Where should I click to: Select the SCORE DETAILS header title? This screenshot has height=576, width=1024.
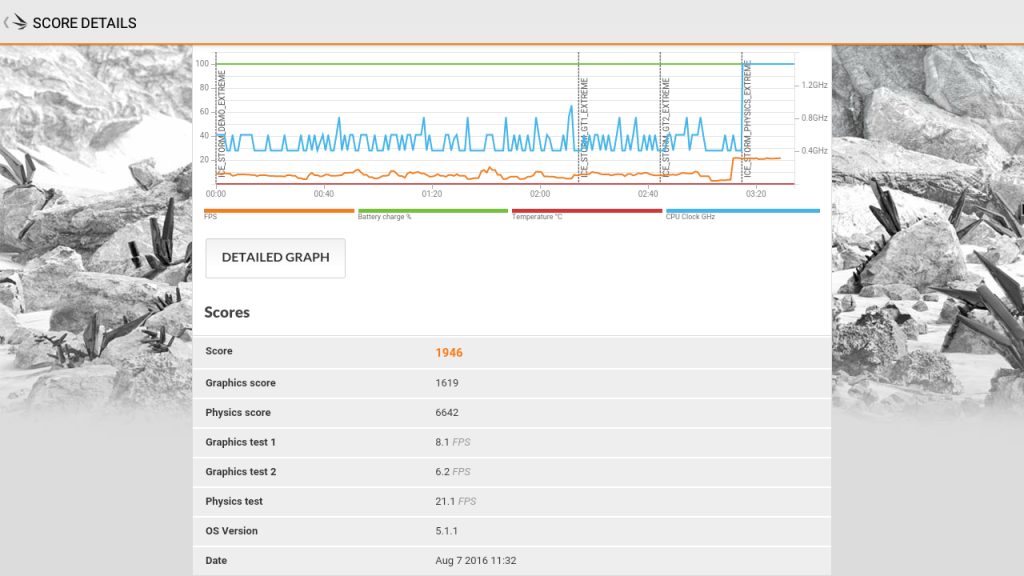84,23
